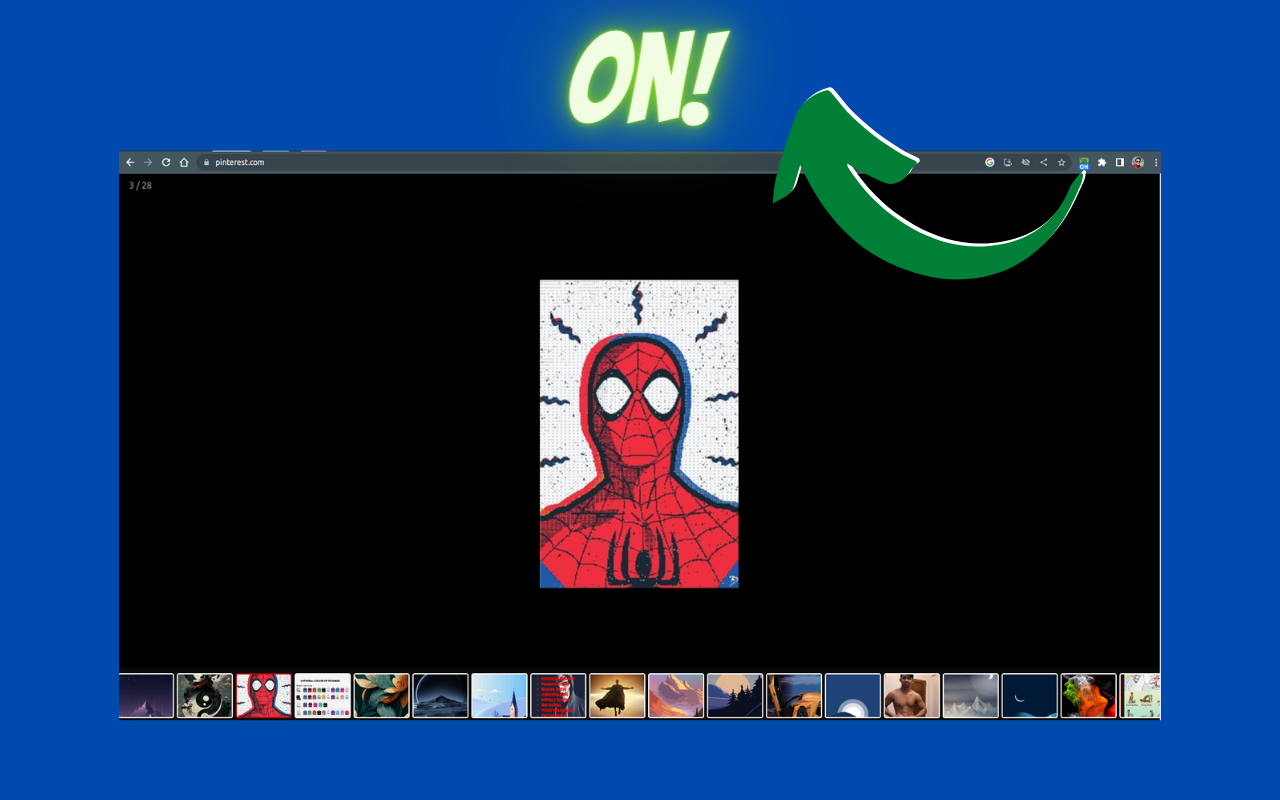Click the install app icon in the address bar

[x=1008, y=162]
